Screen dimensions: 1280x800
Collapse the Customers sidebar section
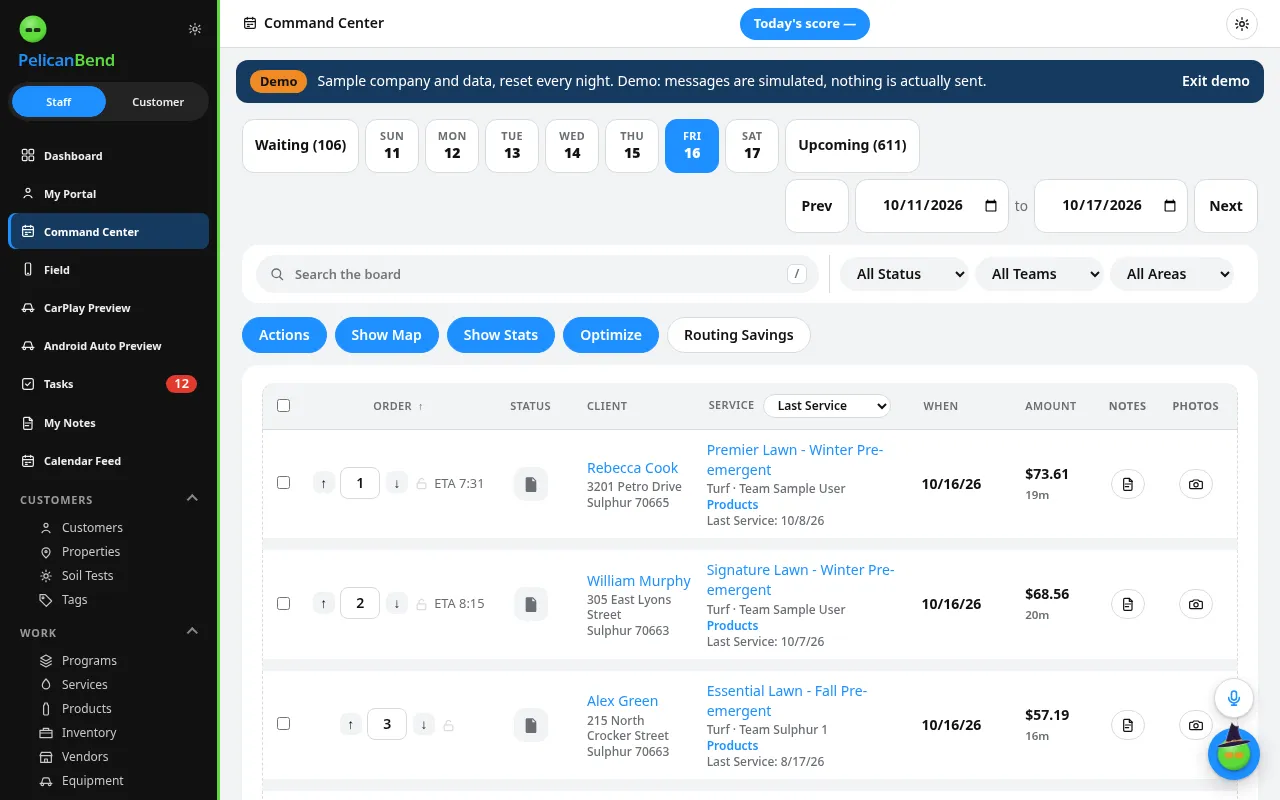point(192,499)
